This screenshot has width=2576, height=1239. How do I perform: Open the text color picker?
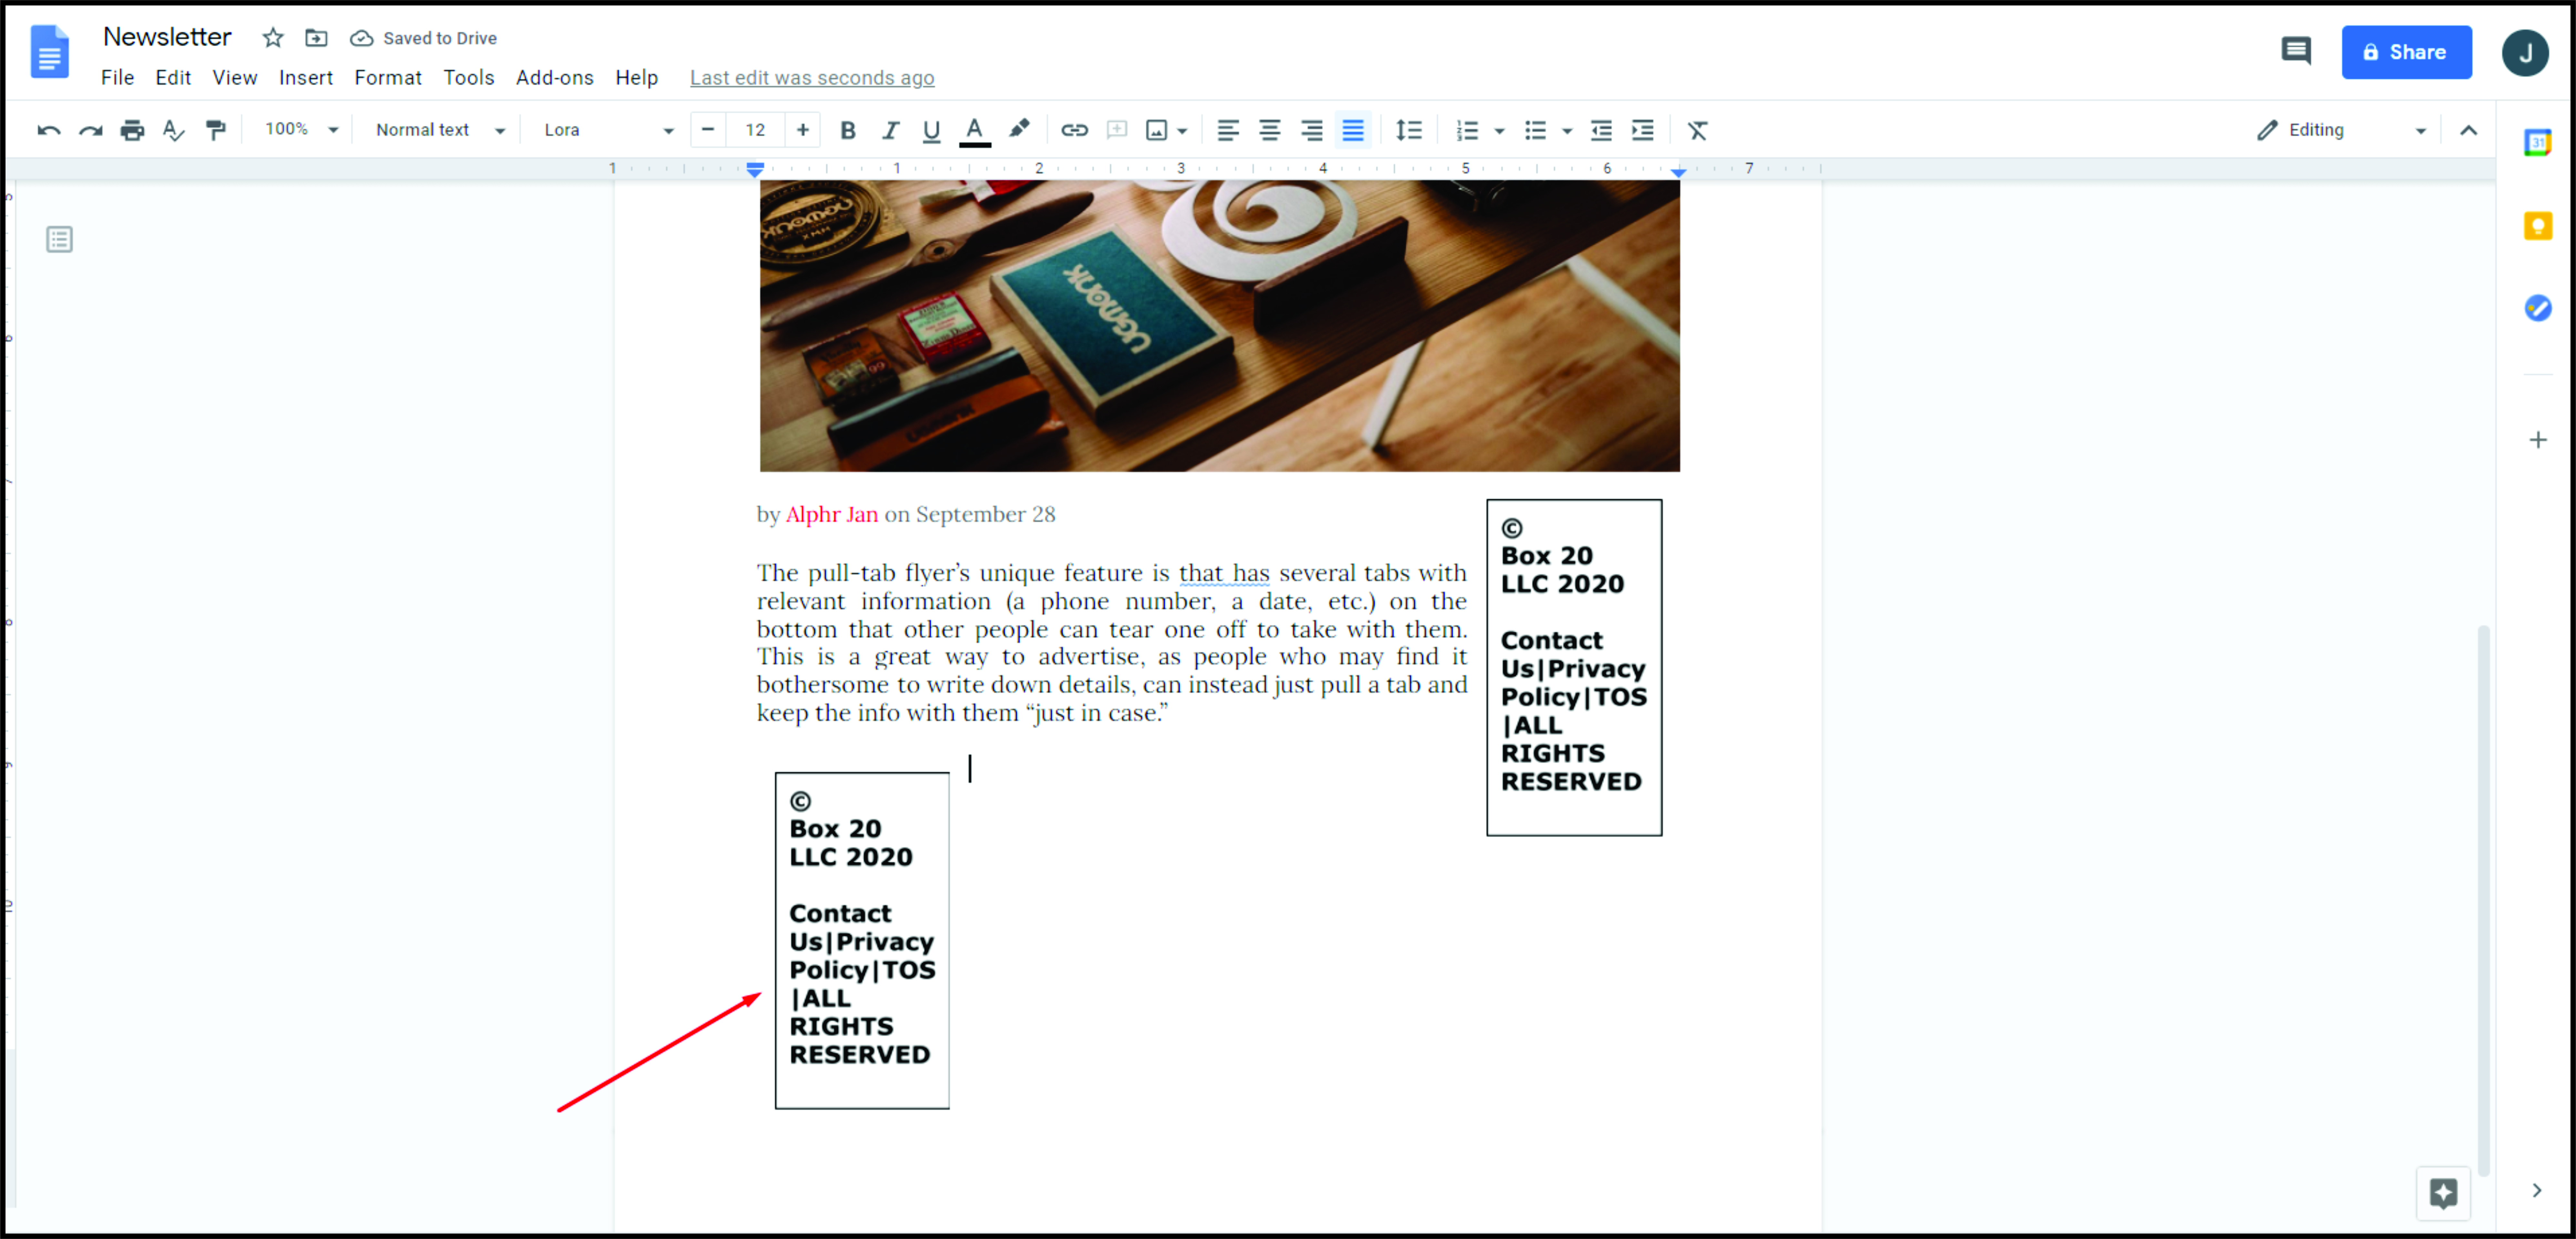974,130
